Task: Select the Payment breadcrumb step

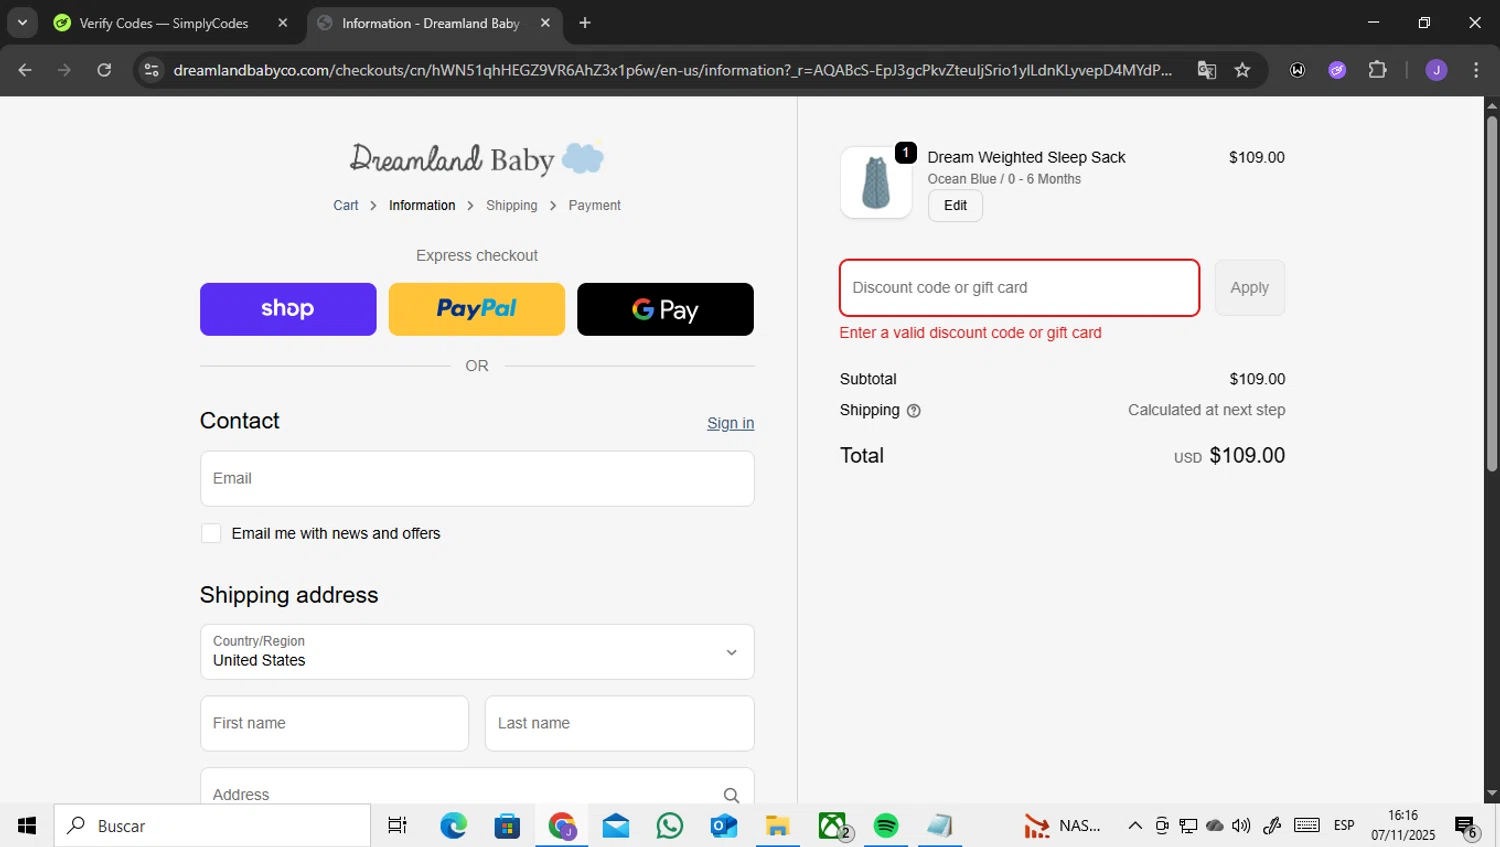Action: [x=595, y=205]
